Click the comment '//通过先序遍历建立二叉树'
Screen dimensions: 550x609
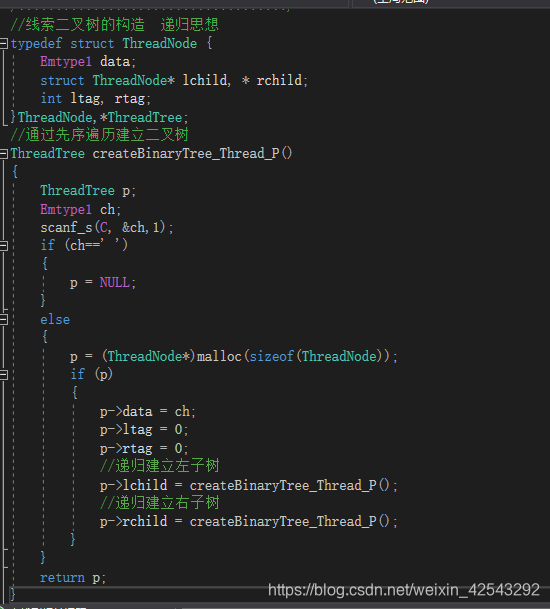pyautogui.click(x=99, y=135)
